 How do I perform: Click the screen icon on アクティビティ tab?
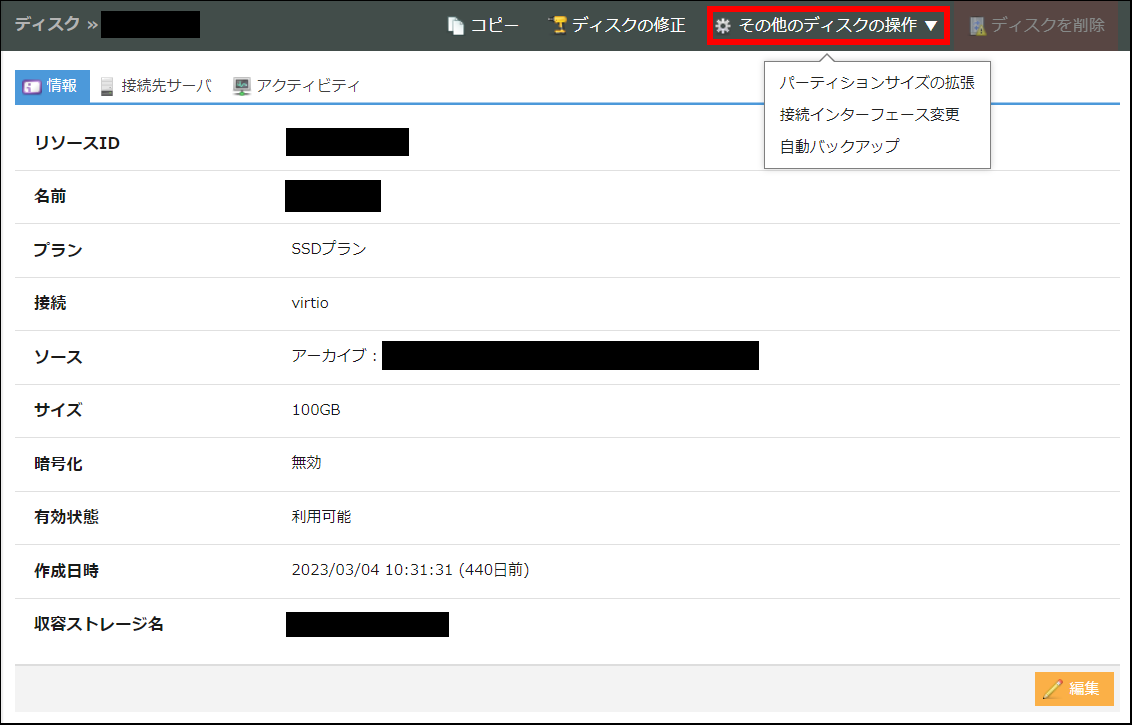(x=239, y=86)
